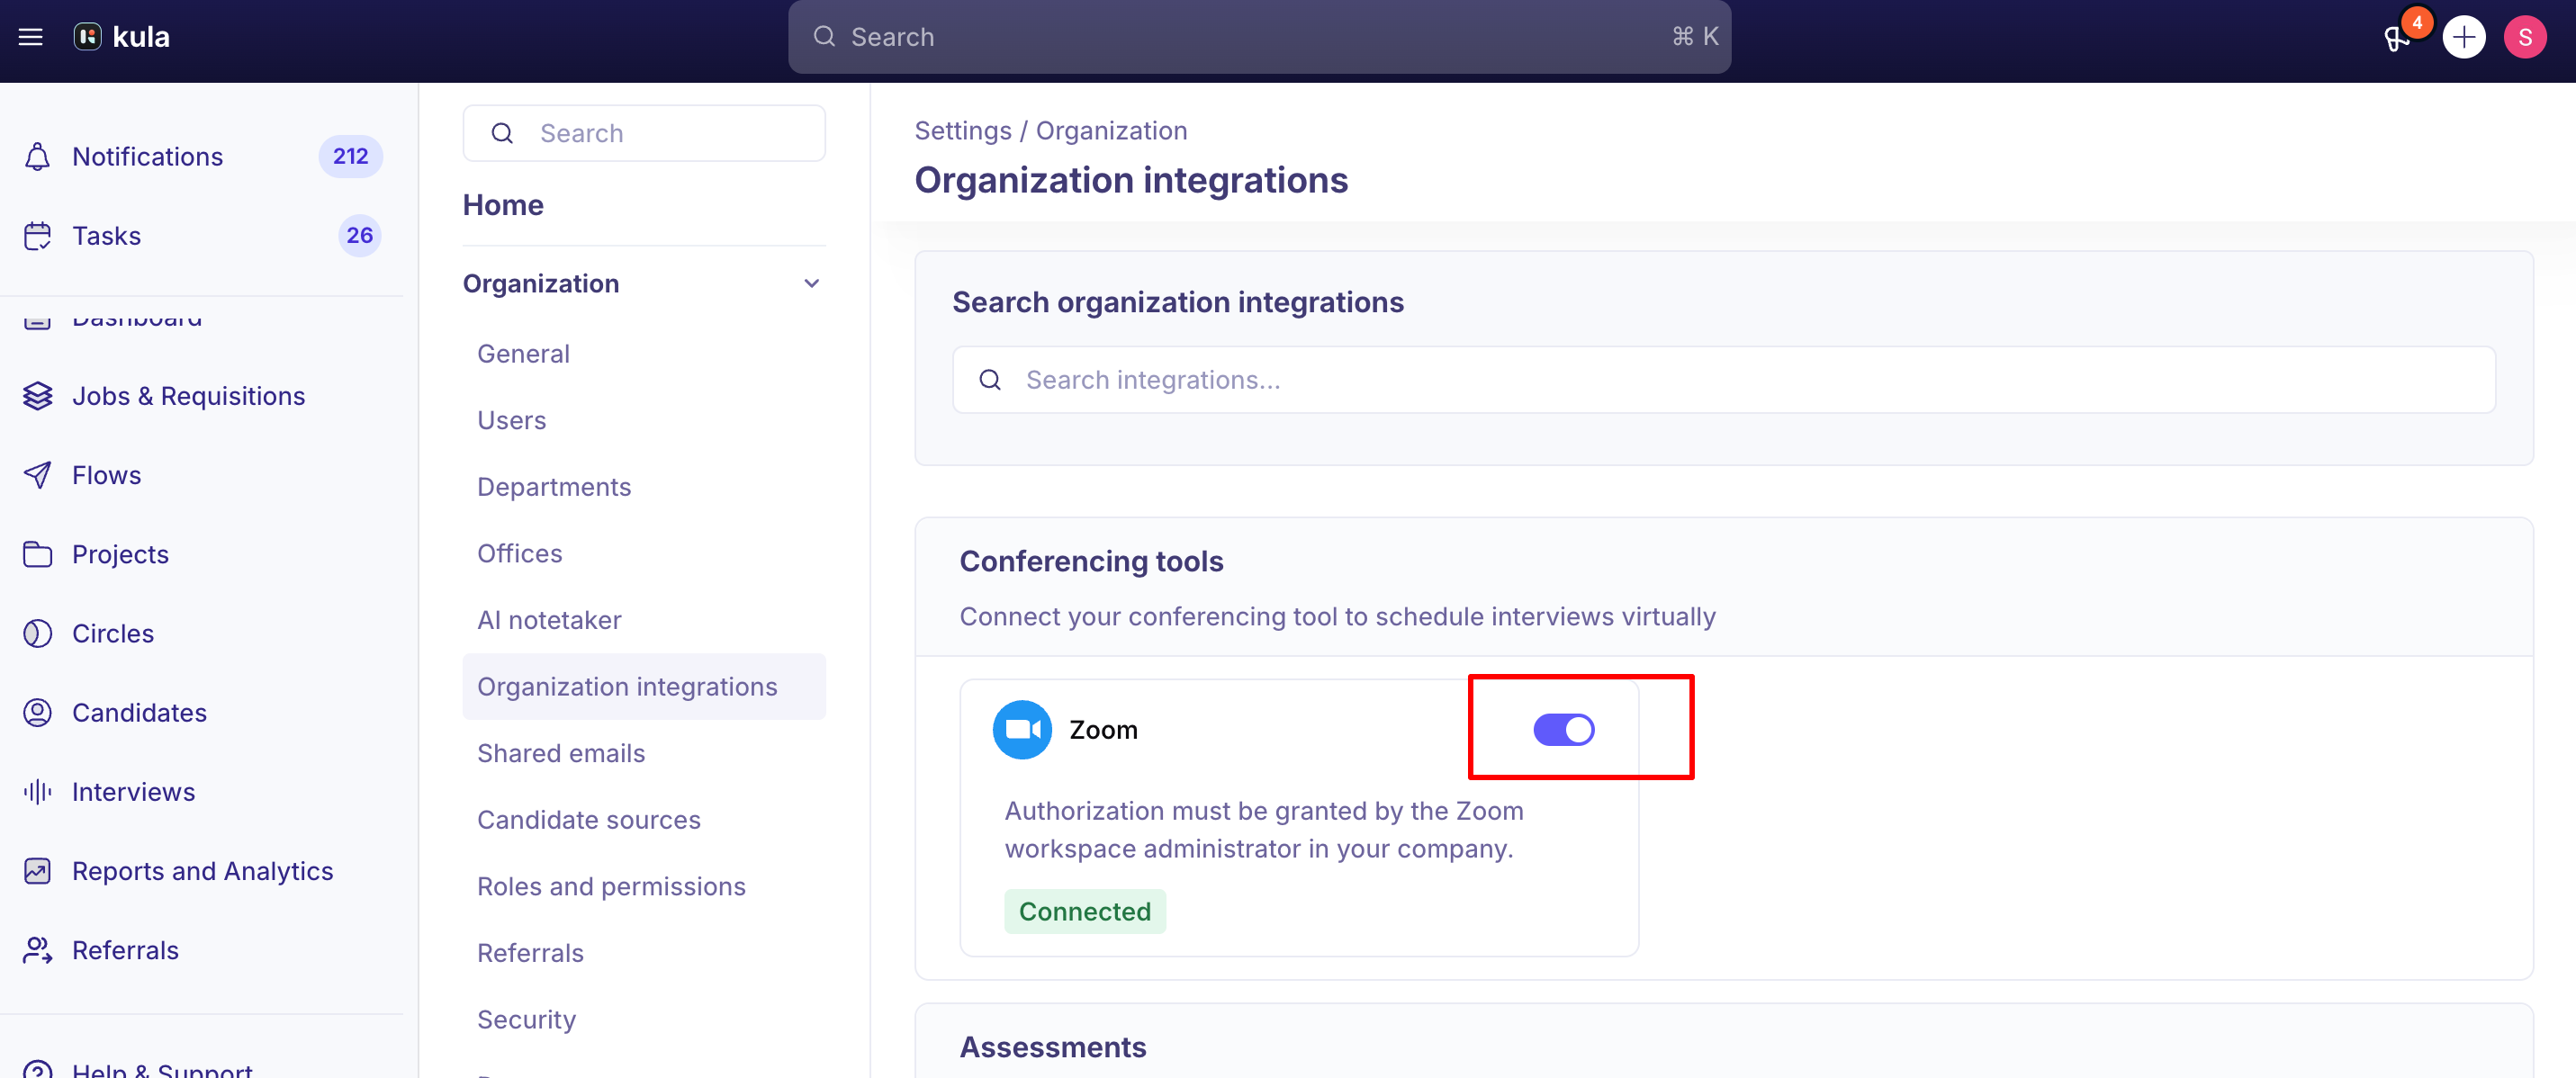Click the Zoom integration name
The height and width of the screenshot is (1078, 2576).
pyautogui.click(x=1103, y=730)
